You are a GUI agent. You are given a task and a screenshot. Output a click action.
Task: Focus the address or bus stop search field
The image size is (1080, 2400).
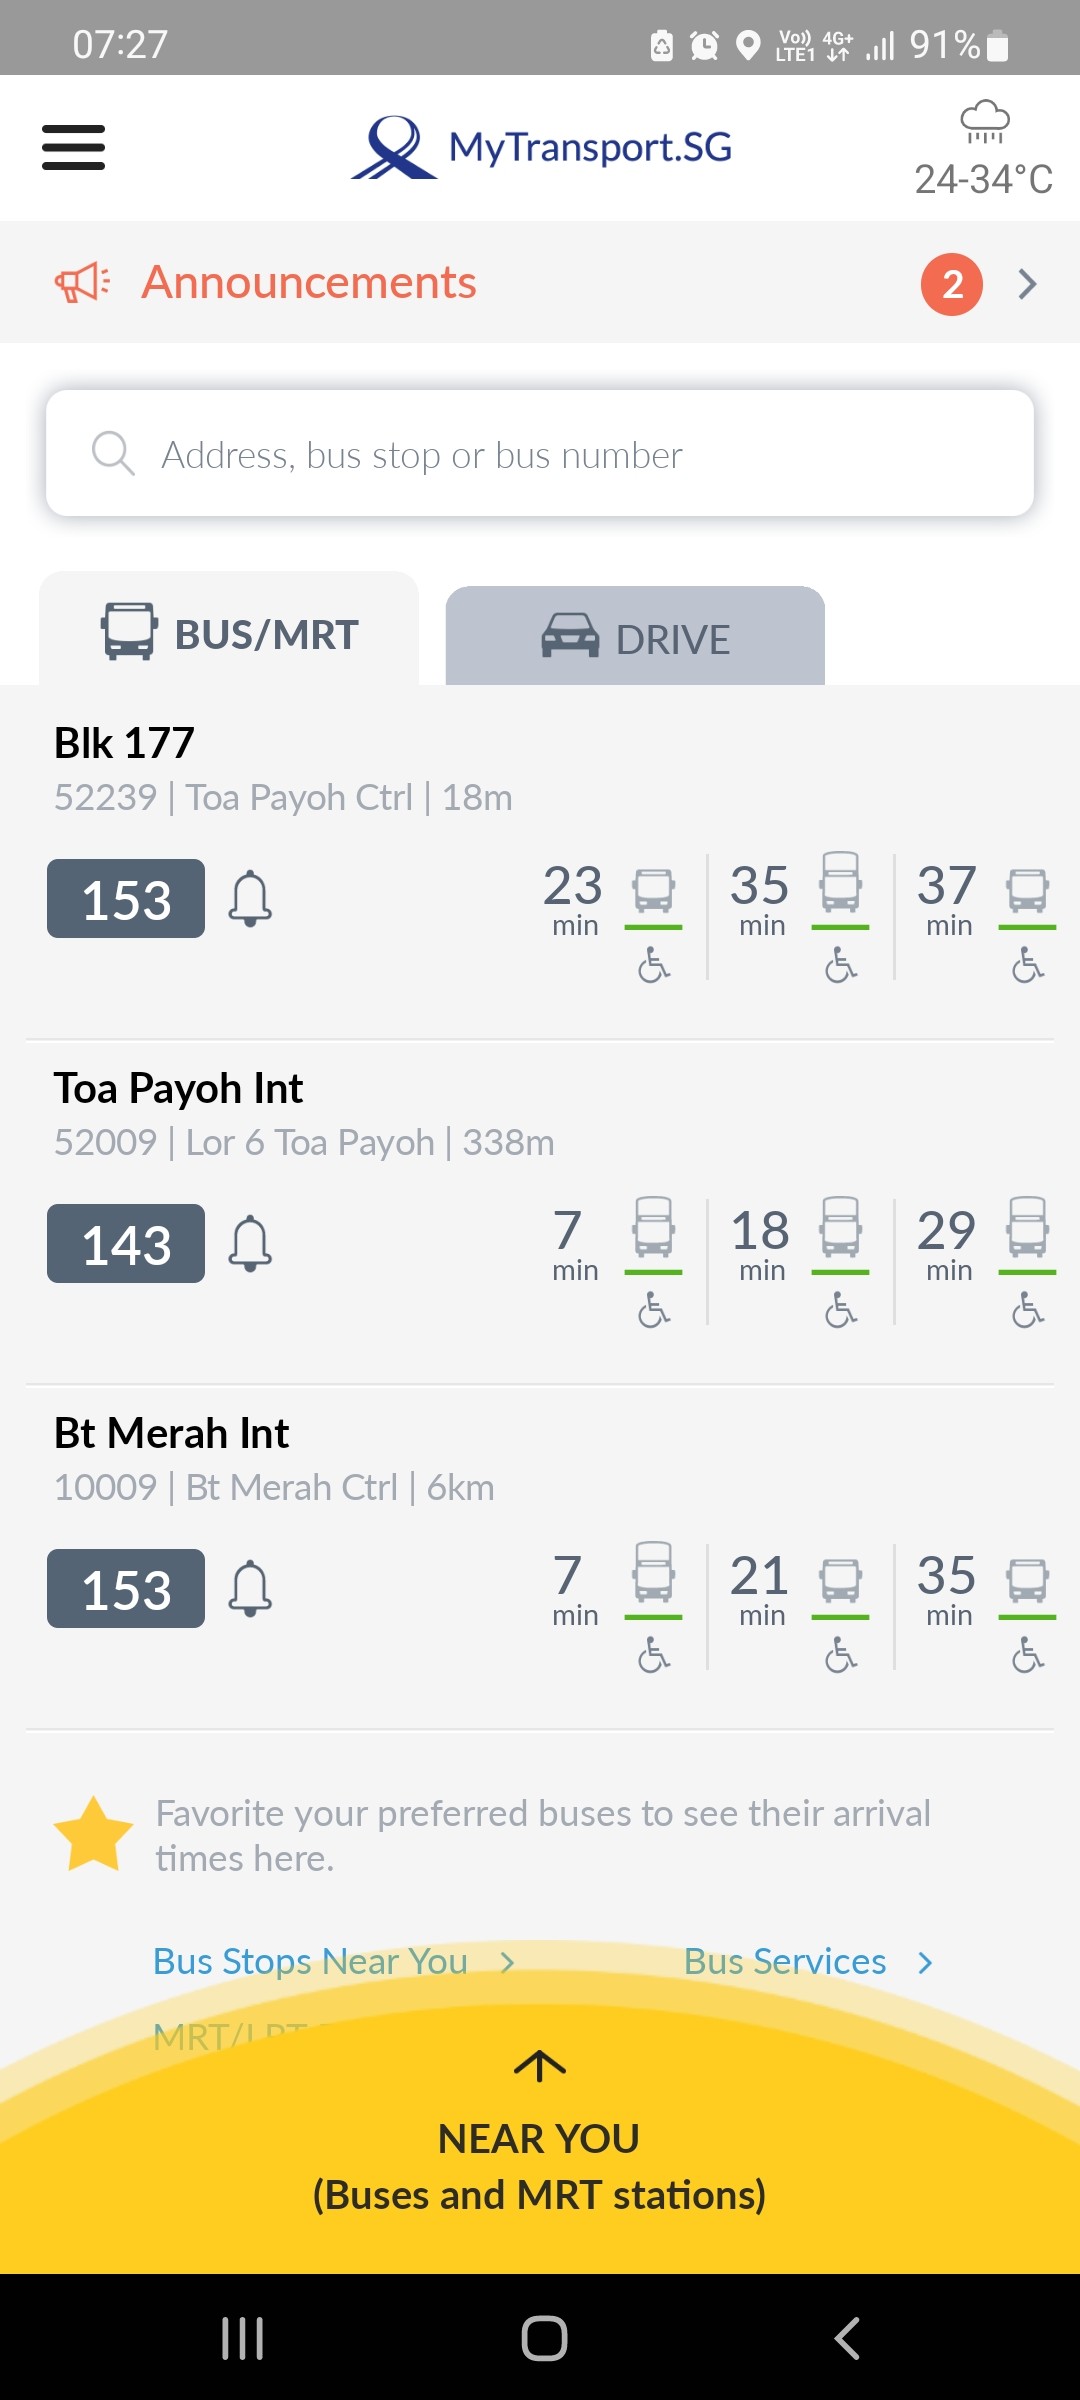coord(540,454)
